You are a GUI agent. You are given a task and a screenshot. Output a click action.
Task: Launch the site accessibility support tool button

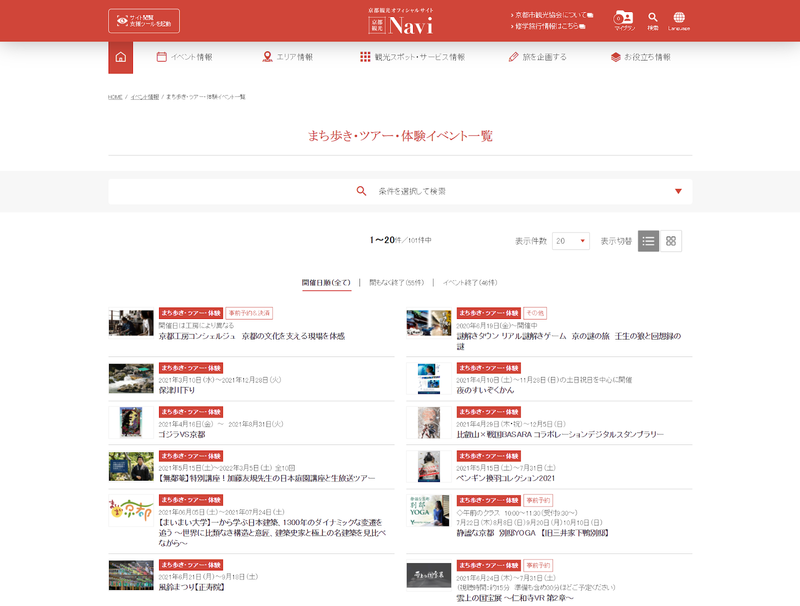click(x=144, y=21)
